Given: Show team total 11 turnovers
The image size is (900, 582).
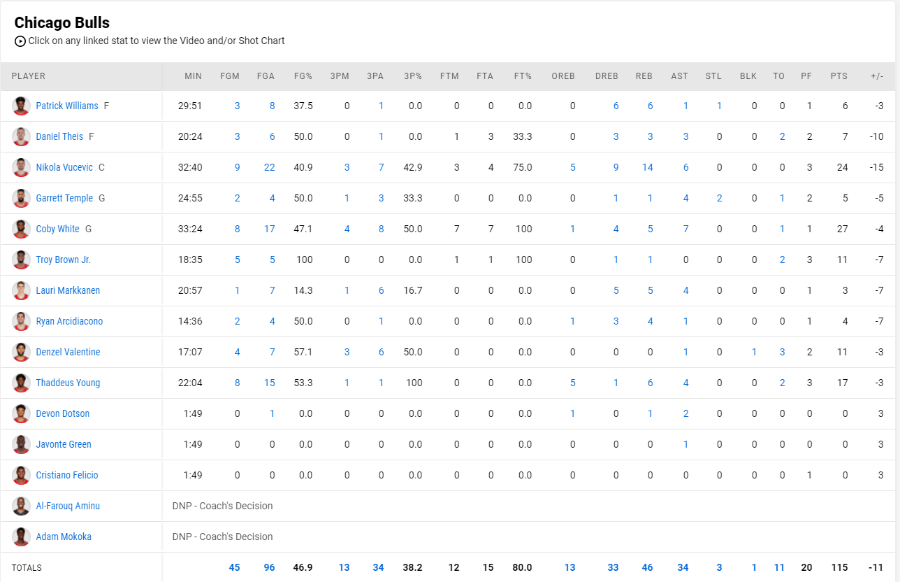Looking at the screenshot, I should (x=779, y=568).
